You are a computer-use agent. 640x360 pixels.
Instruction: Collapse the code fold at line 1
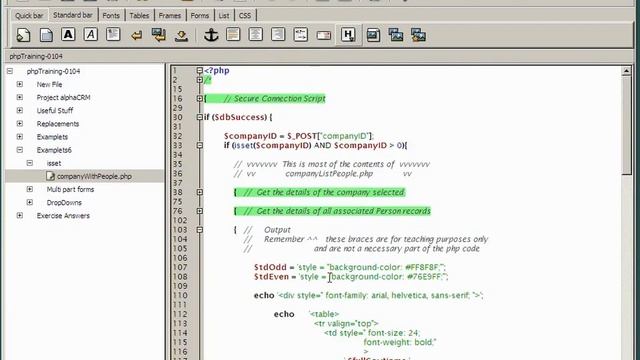200,71
